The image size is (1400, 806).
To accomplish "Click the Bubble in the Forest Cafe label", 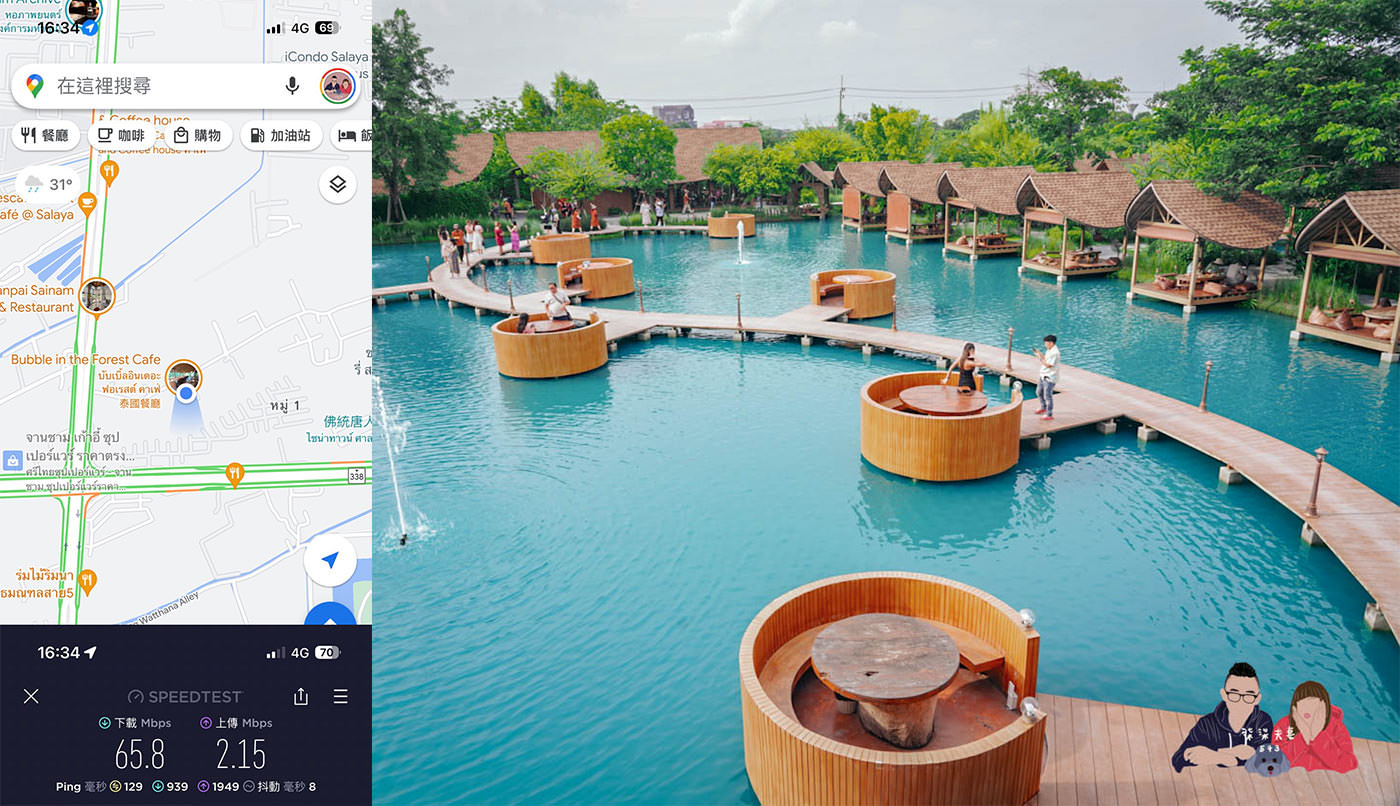I will tap(85, 360).
